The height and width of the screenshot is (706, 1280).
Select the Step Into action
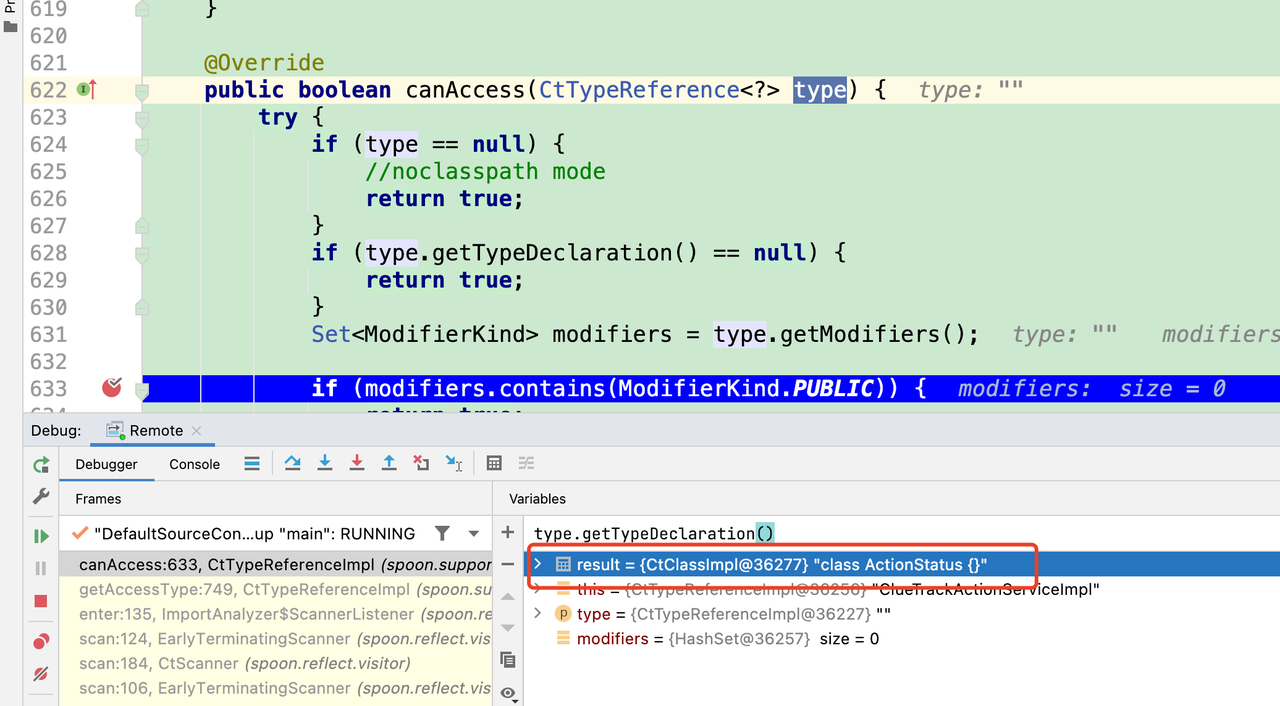click(x=324, y=463)
